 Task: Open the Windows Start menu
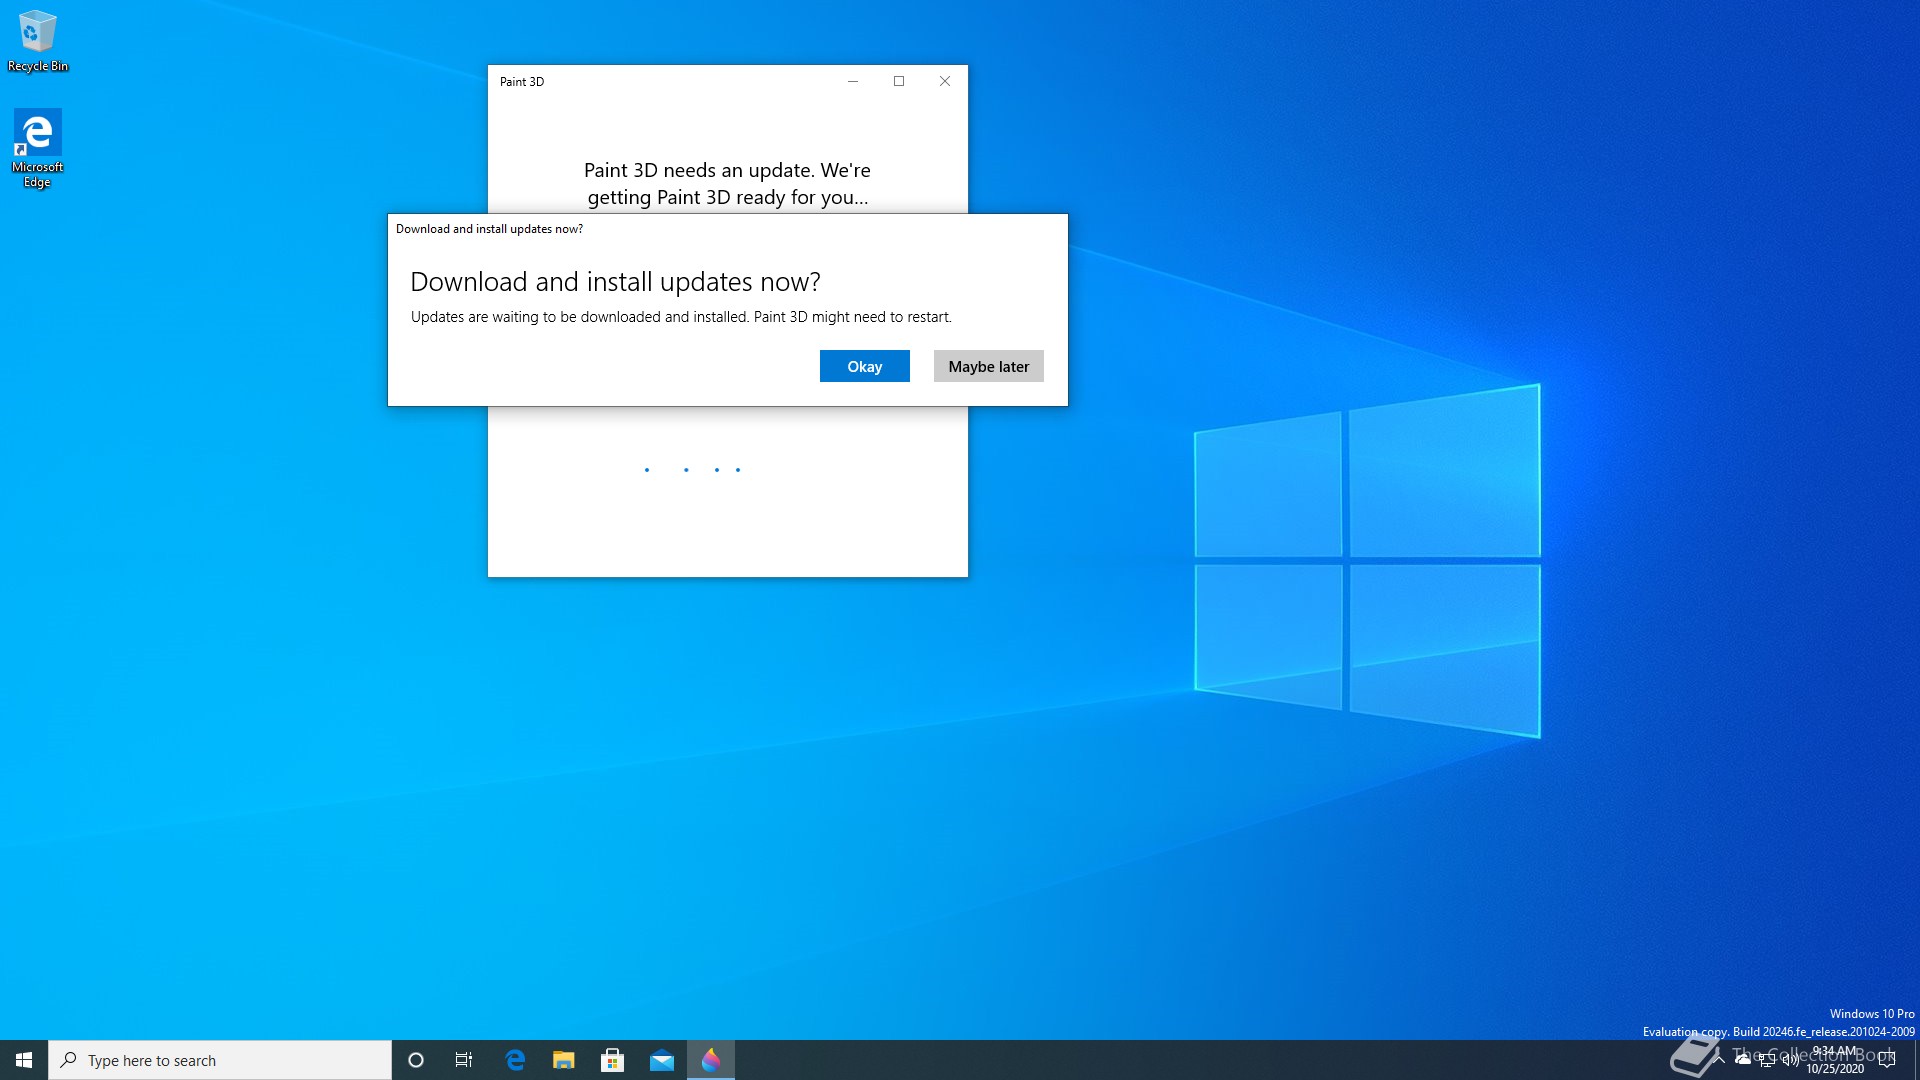pyautogui.click(x=24, y=1060)
